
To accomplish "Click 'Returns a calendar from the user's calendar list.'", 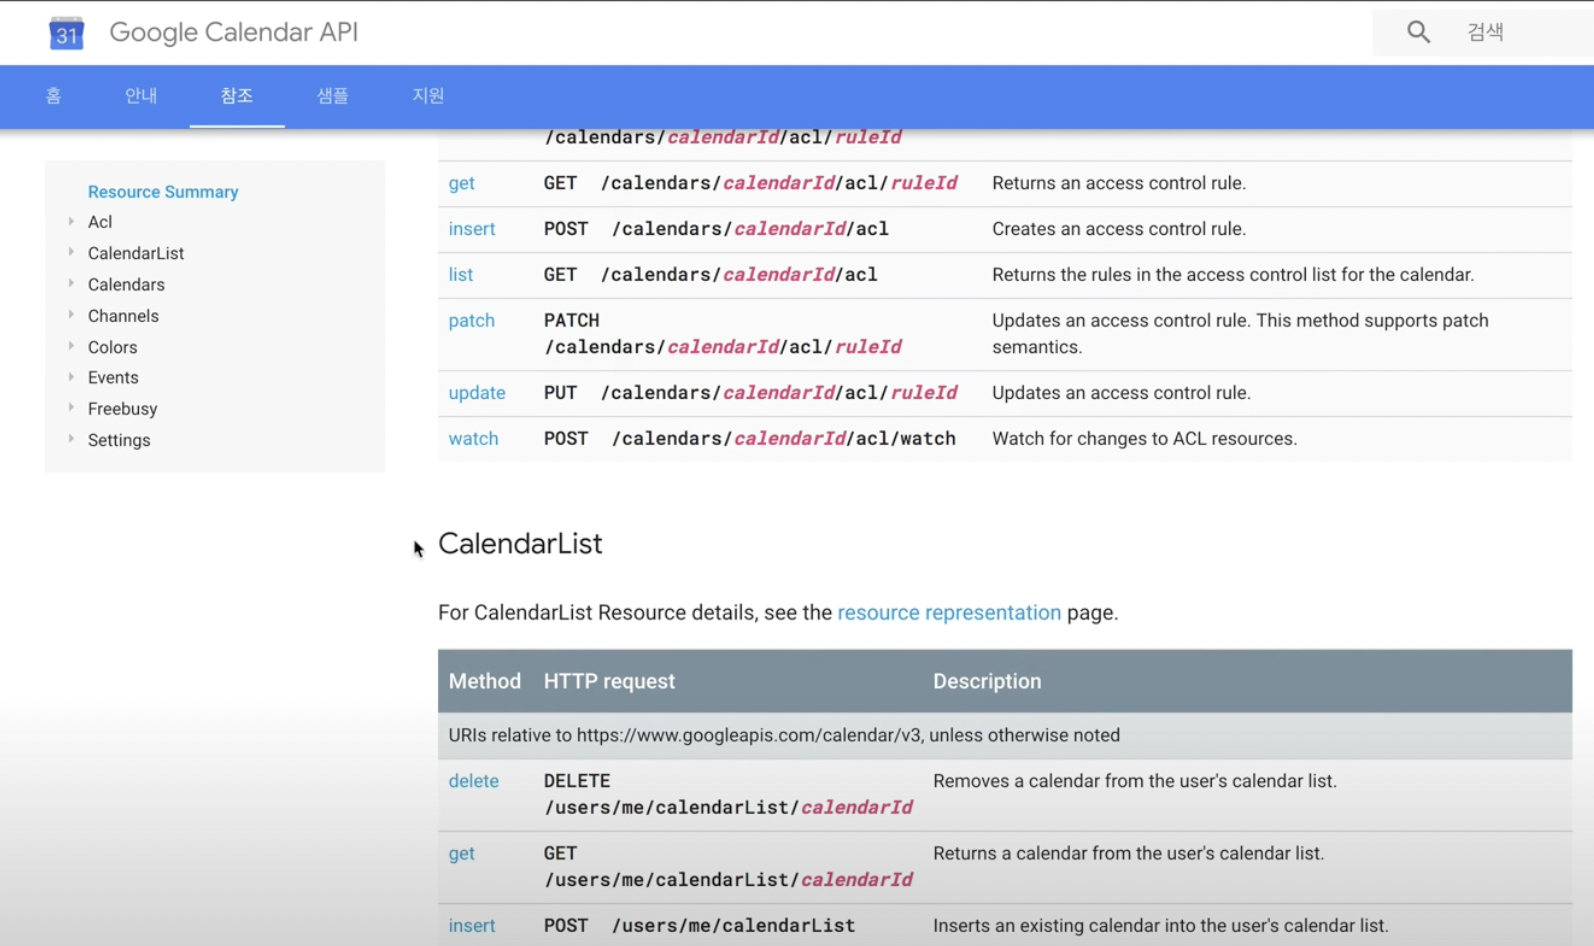I will coord(1128,854).
